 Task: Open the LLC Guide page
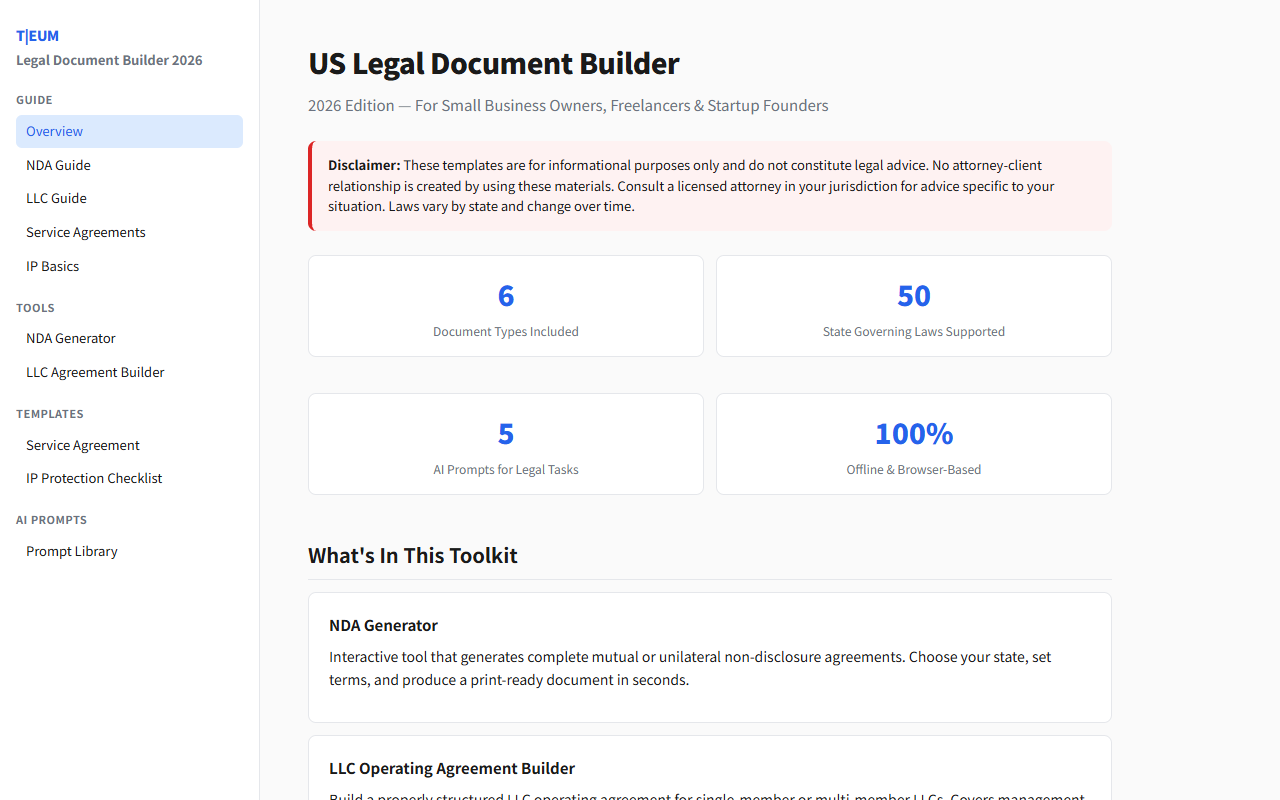(x=56, y=198)
